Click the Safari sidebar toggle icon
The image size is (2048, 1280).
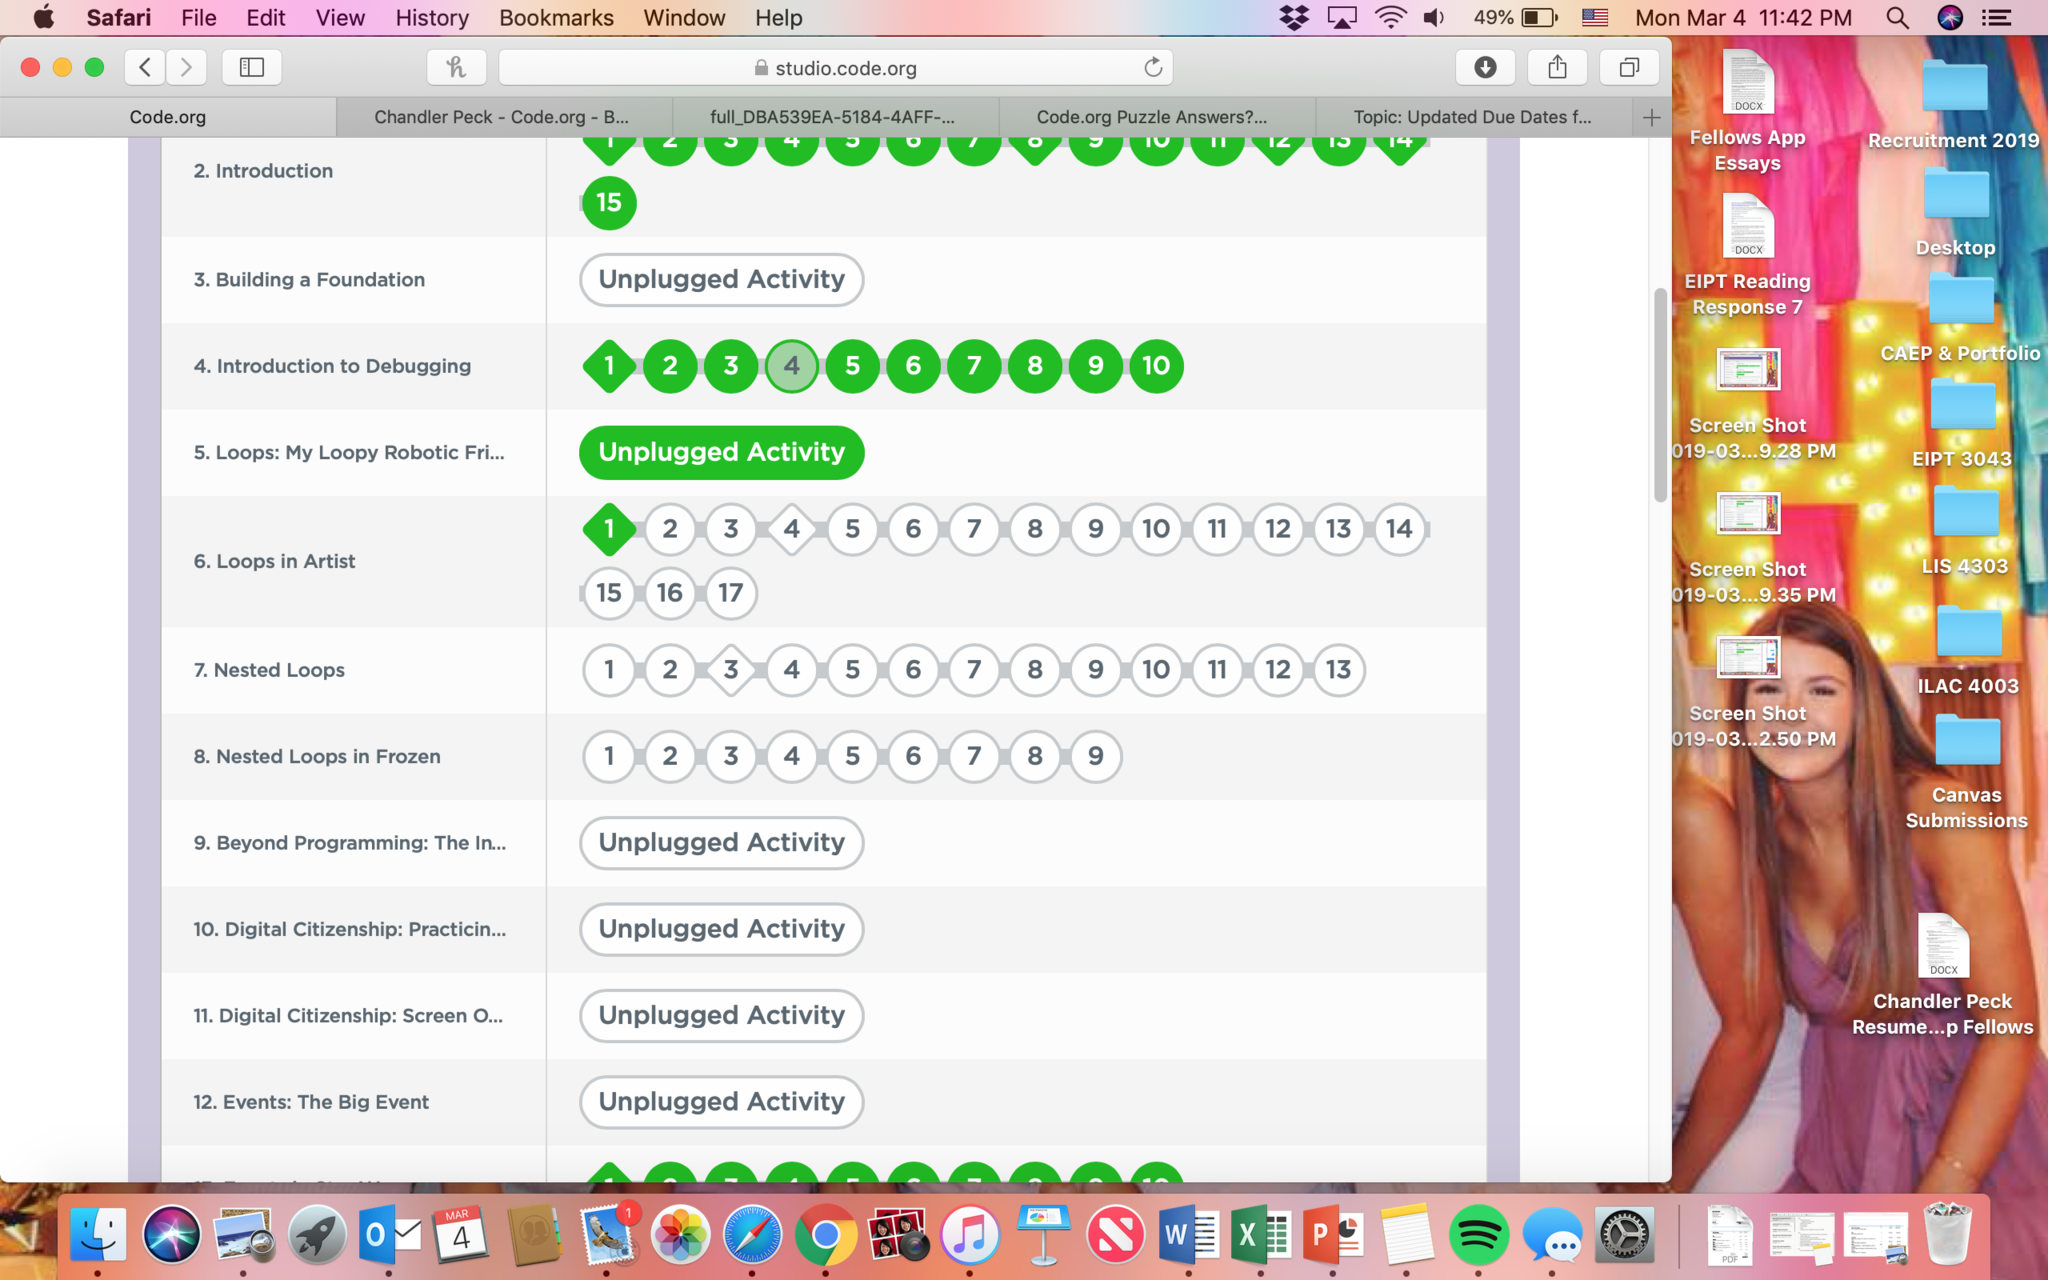pos(251,67)
